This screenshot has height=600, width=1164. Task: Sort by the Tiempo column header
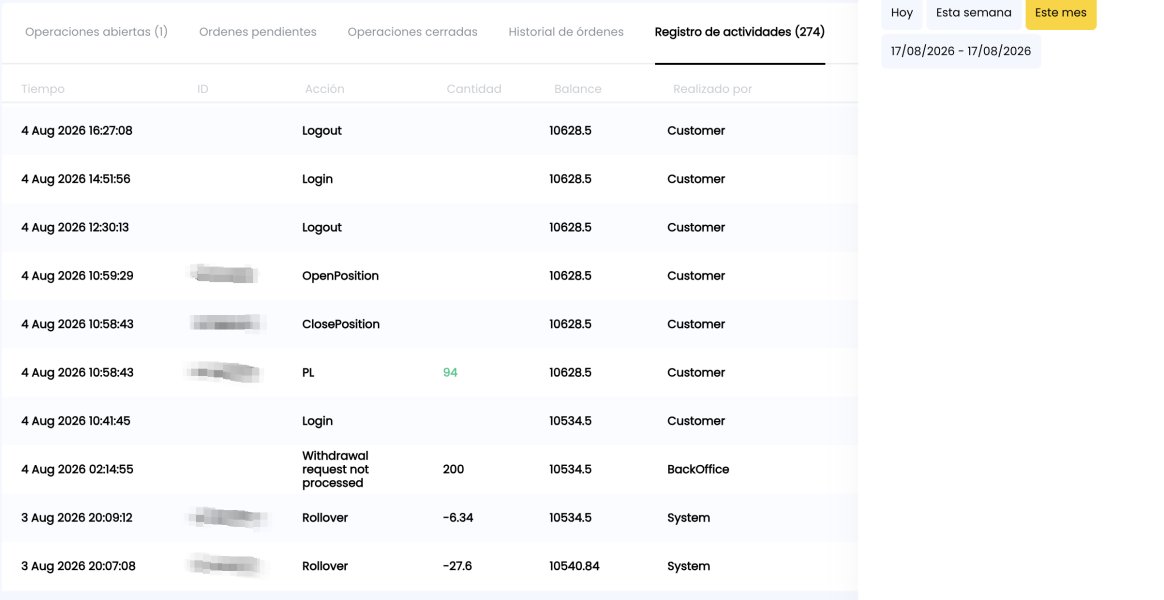point(42,89)
